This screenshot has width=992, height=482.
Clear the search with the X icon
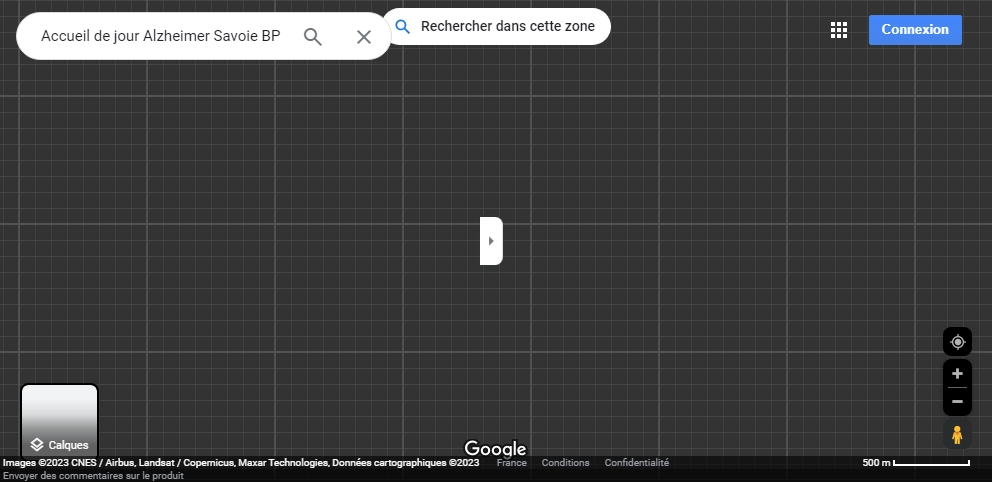coord(364,37)
